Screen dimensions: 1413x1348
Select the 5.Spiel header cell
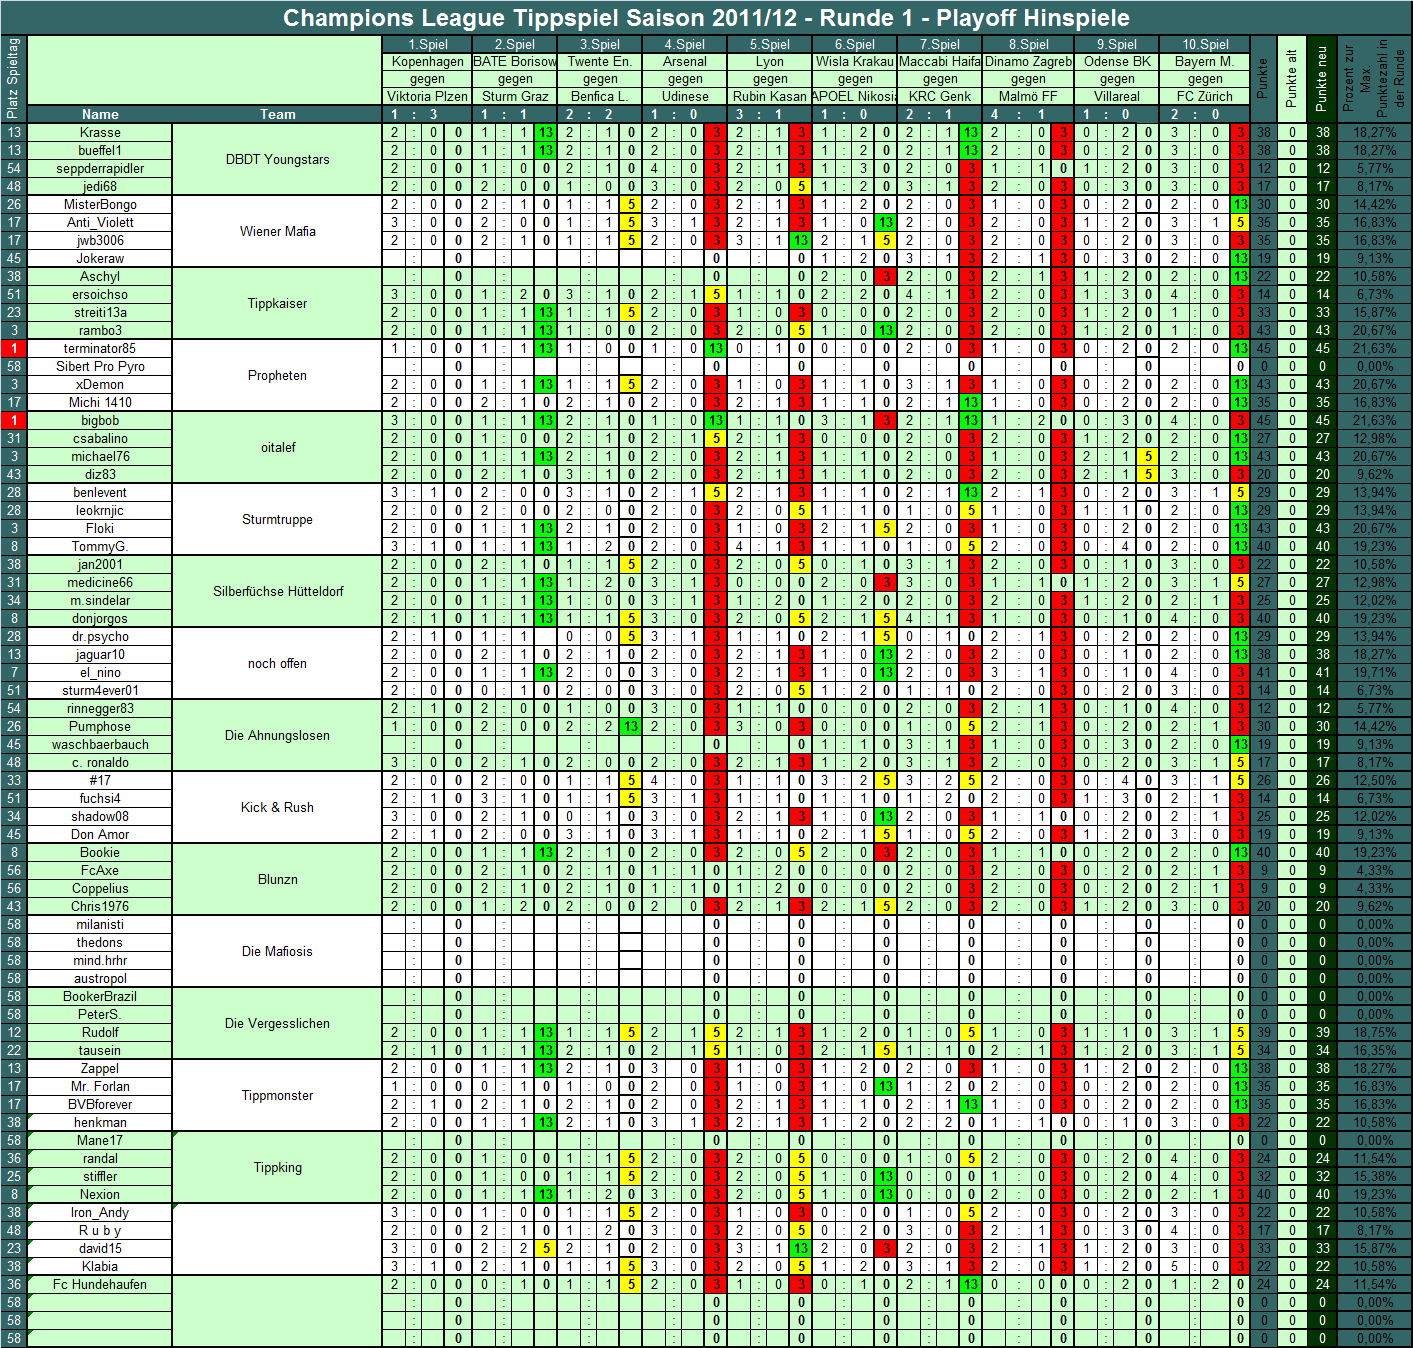[769, 44]
